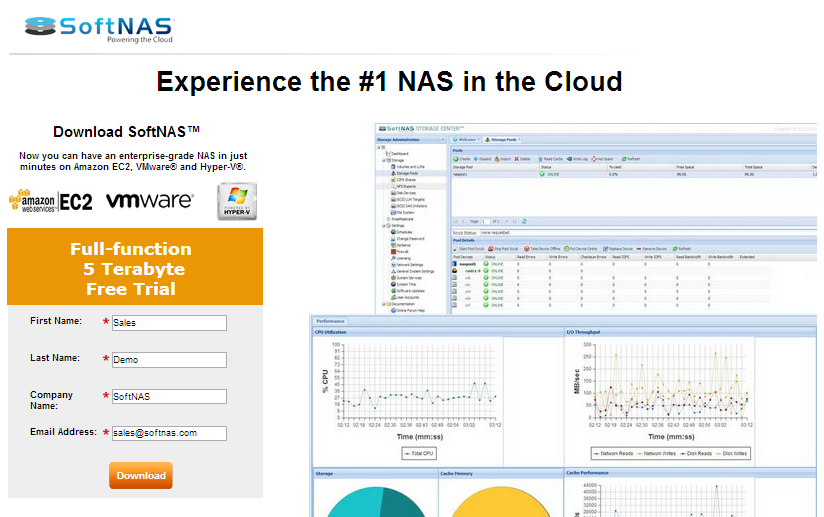Collapse the Settings tree node
824x517 pixels.
pyautogui.click(x=383, y=225)
